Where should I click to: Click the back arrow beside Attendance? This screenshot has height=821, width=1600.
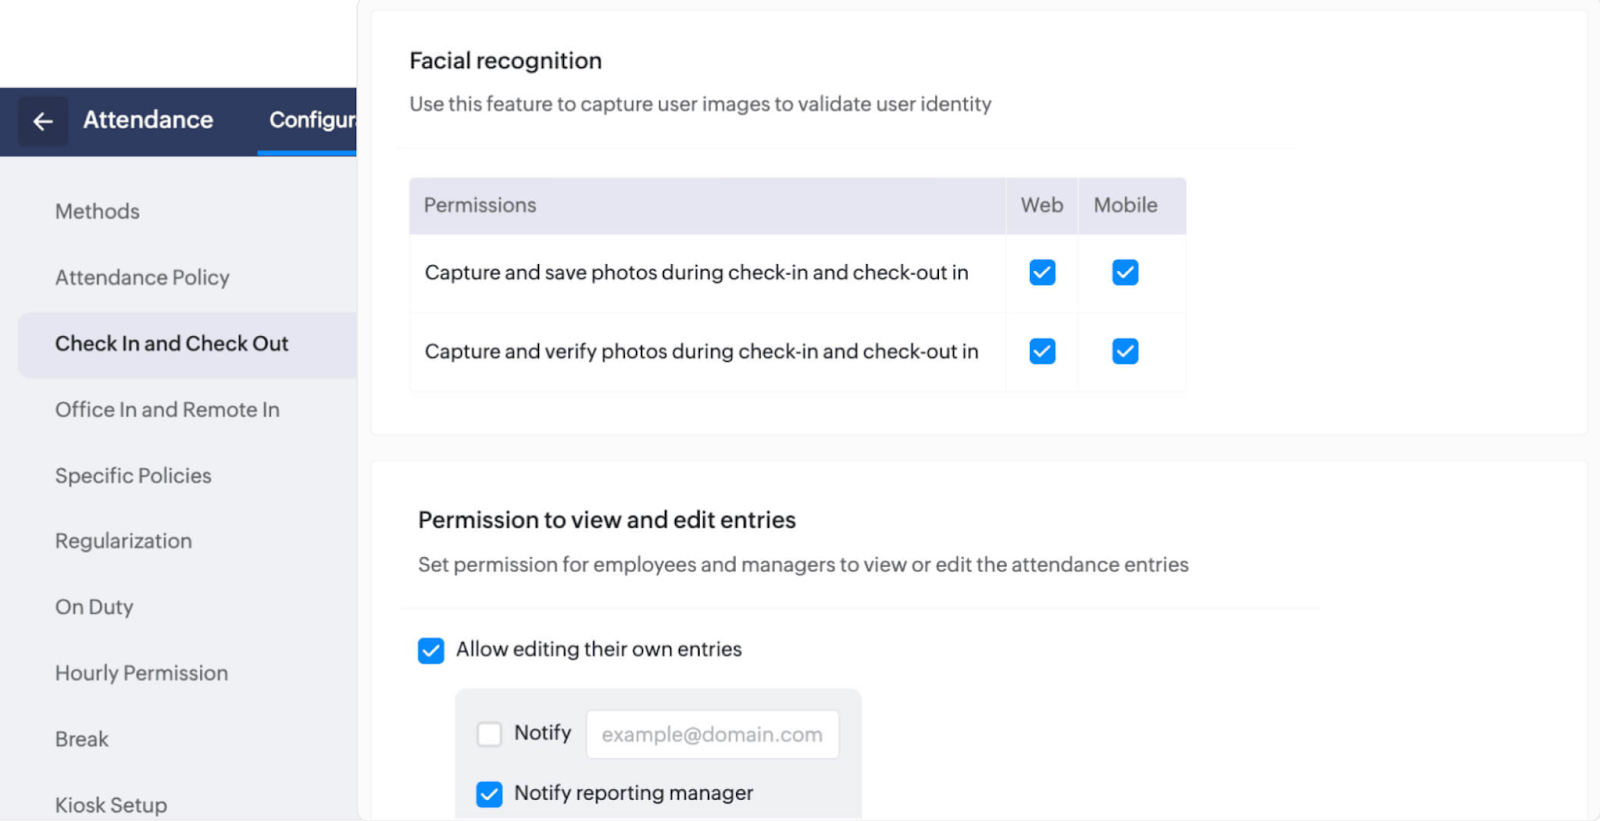(x=42, y=121)
